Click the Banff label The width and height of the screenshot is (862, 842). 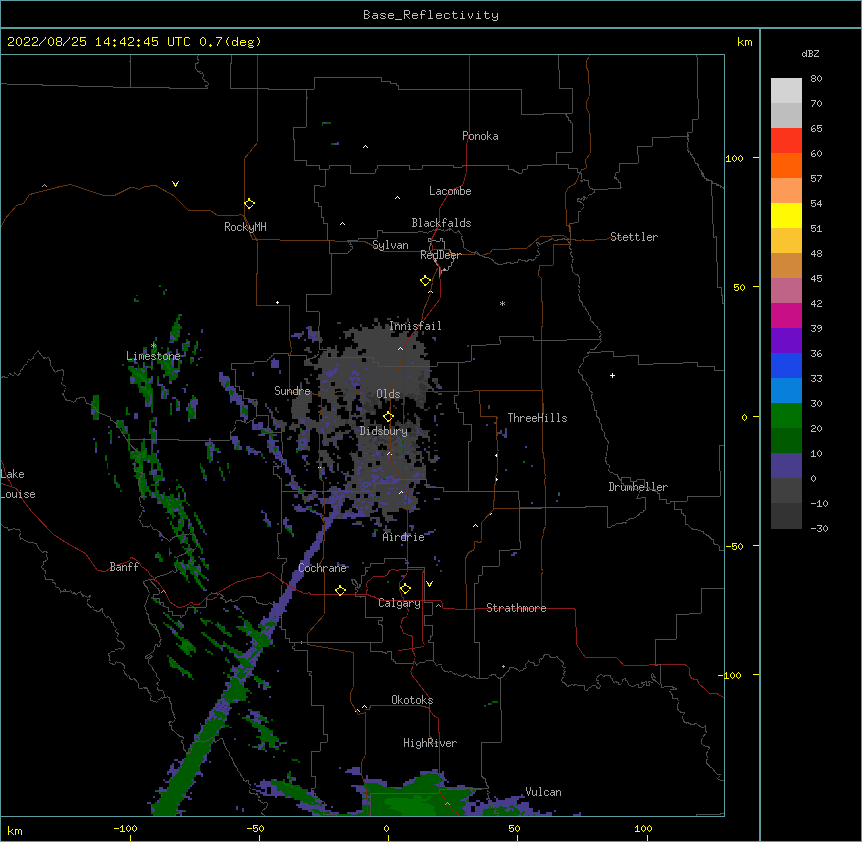click(124, 567)
